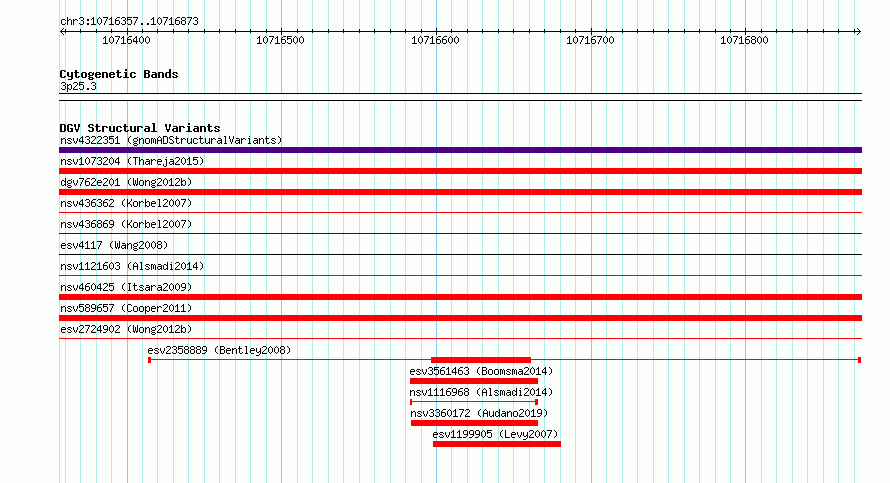Click the esv1199905 Levy2007 variant bar
This screenshot has height=483, width=890.
click(497, 444)
